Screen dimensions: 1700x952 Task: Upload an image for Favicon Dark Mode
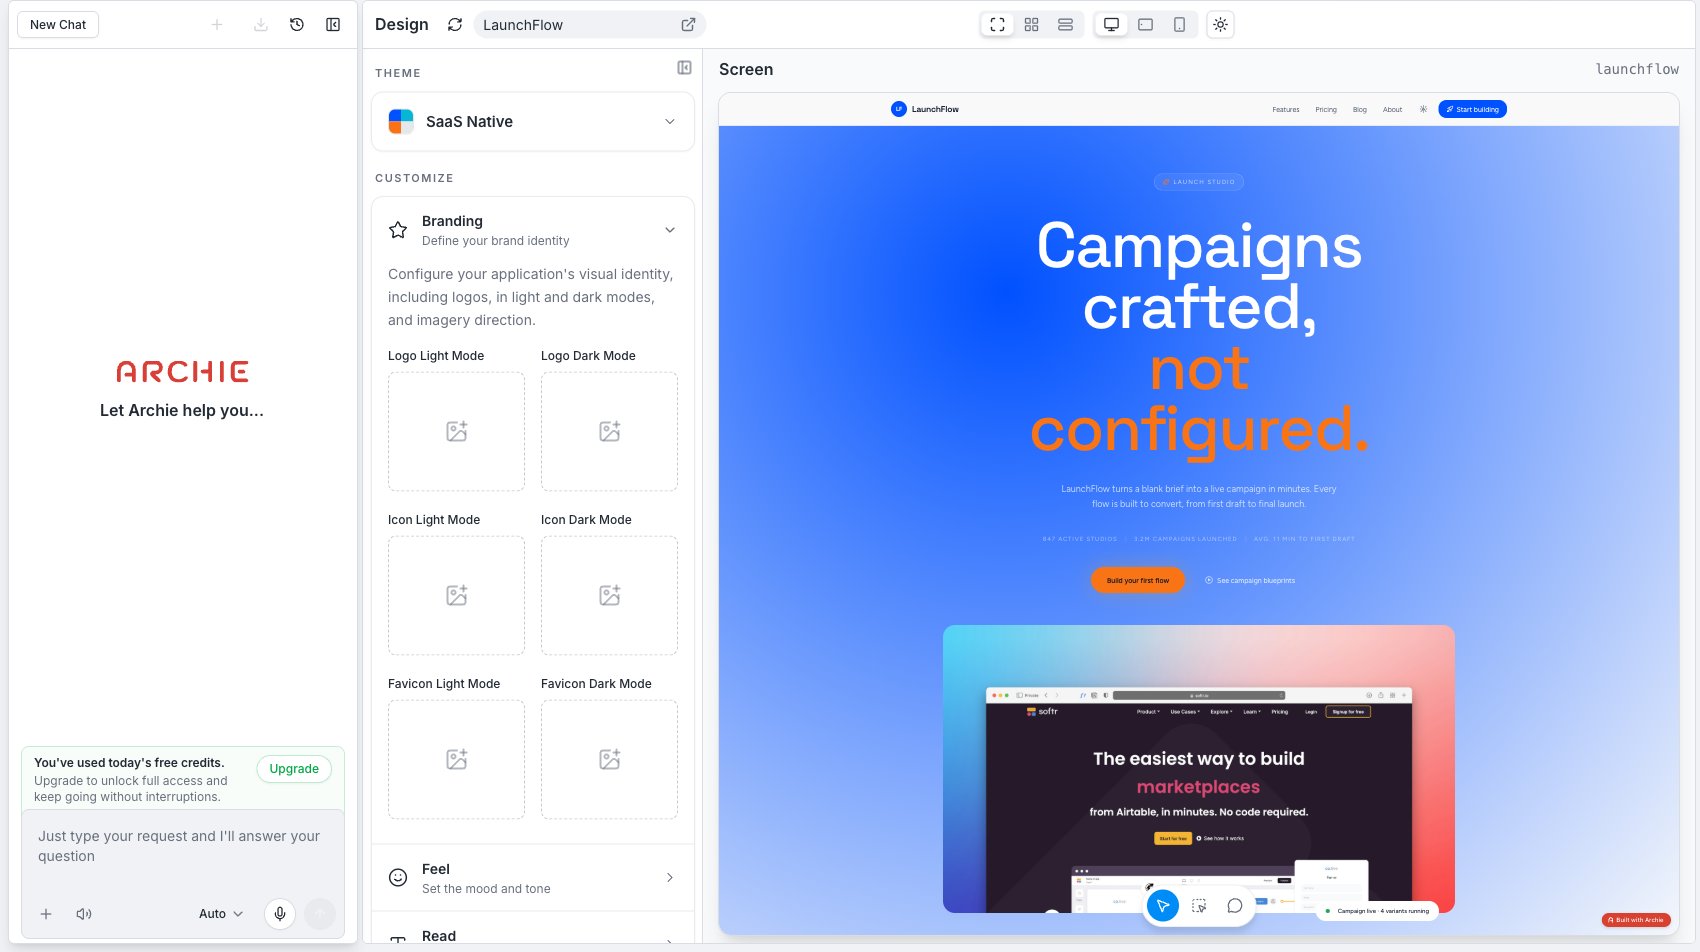(x=609, y=759)
